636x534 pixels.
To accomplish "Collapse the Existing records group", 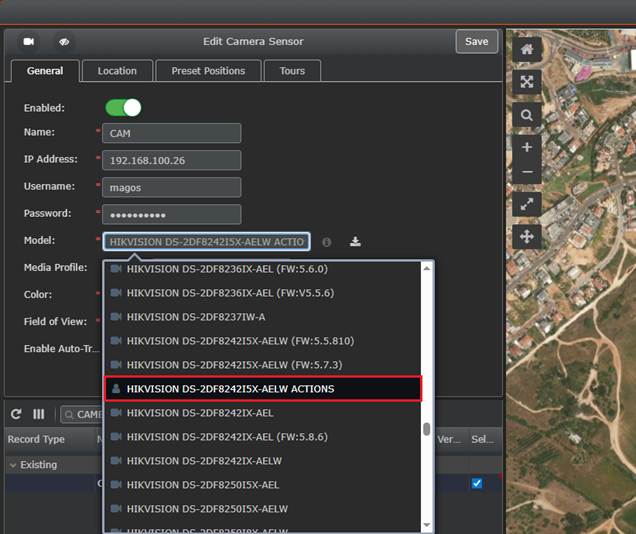I will [x=13, y=465].
